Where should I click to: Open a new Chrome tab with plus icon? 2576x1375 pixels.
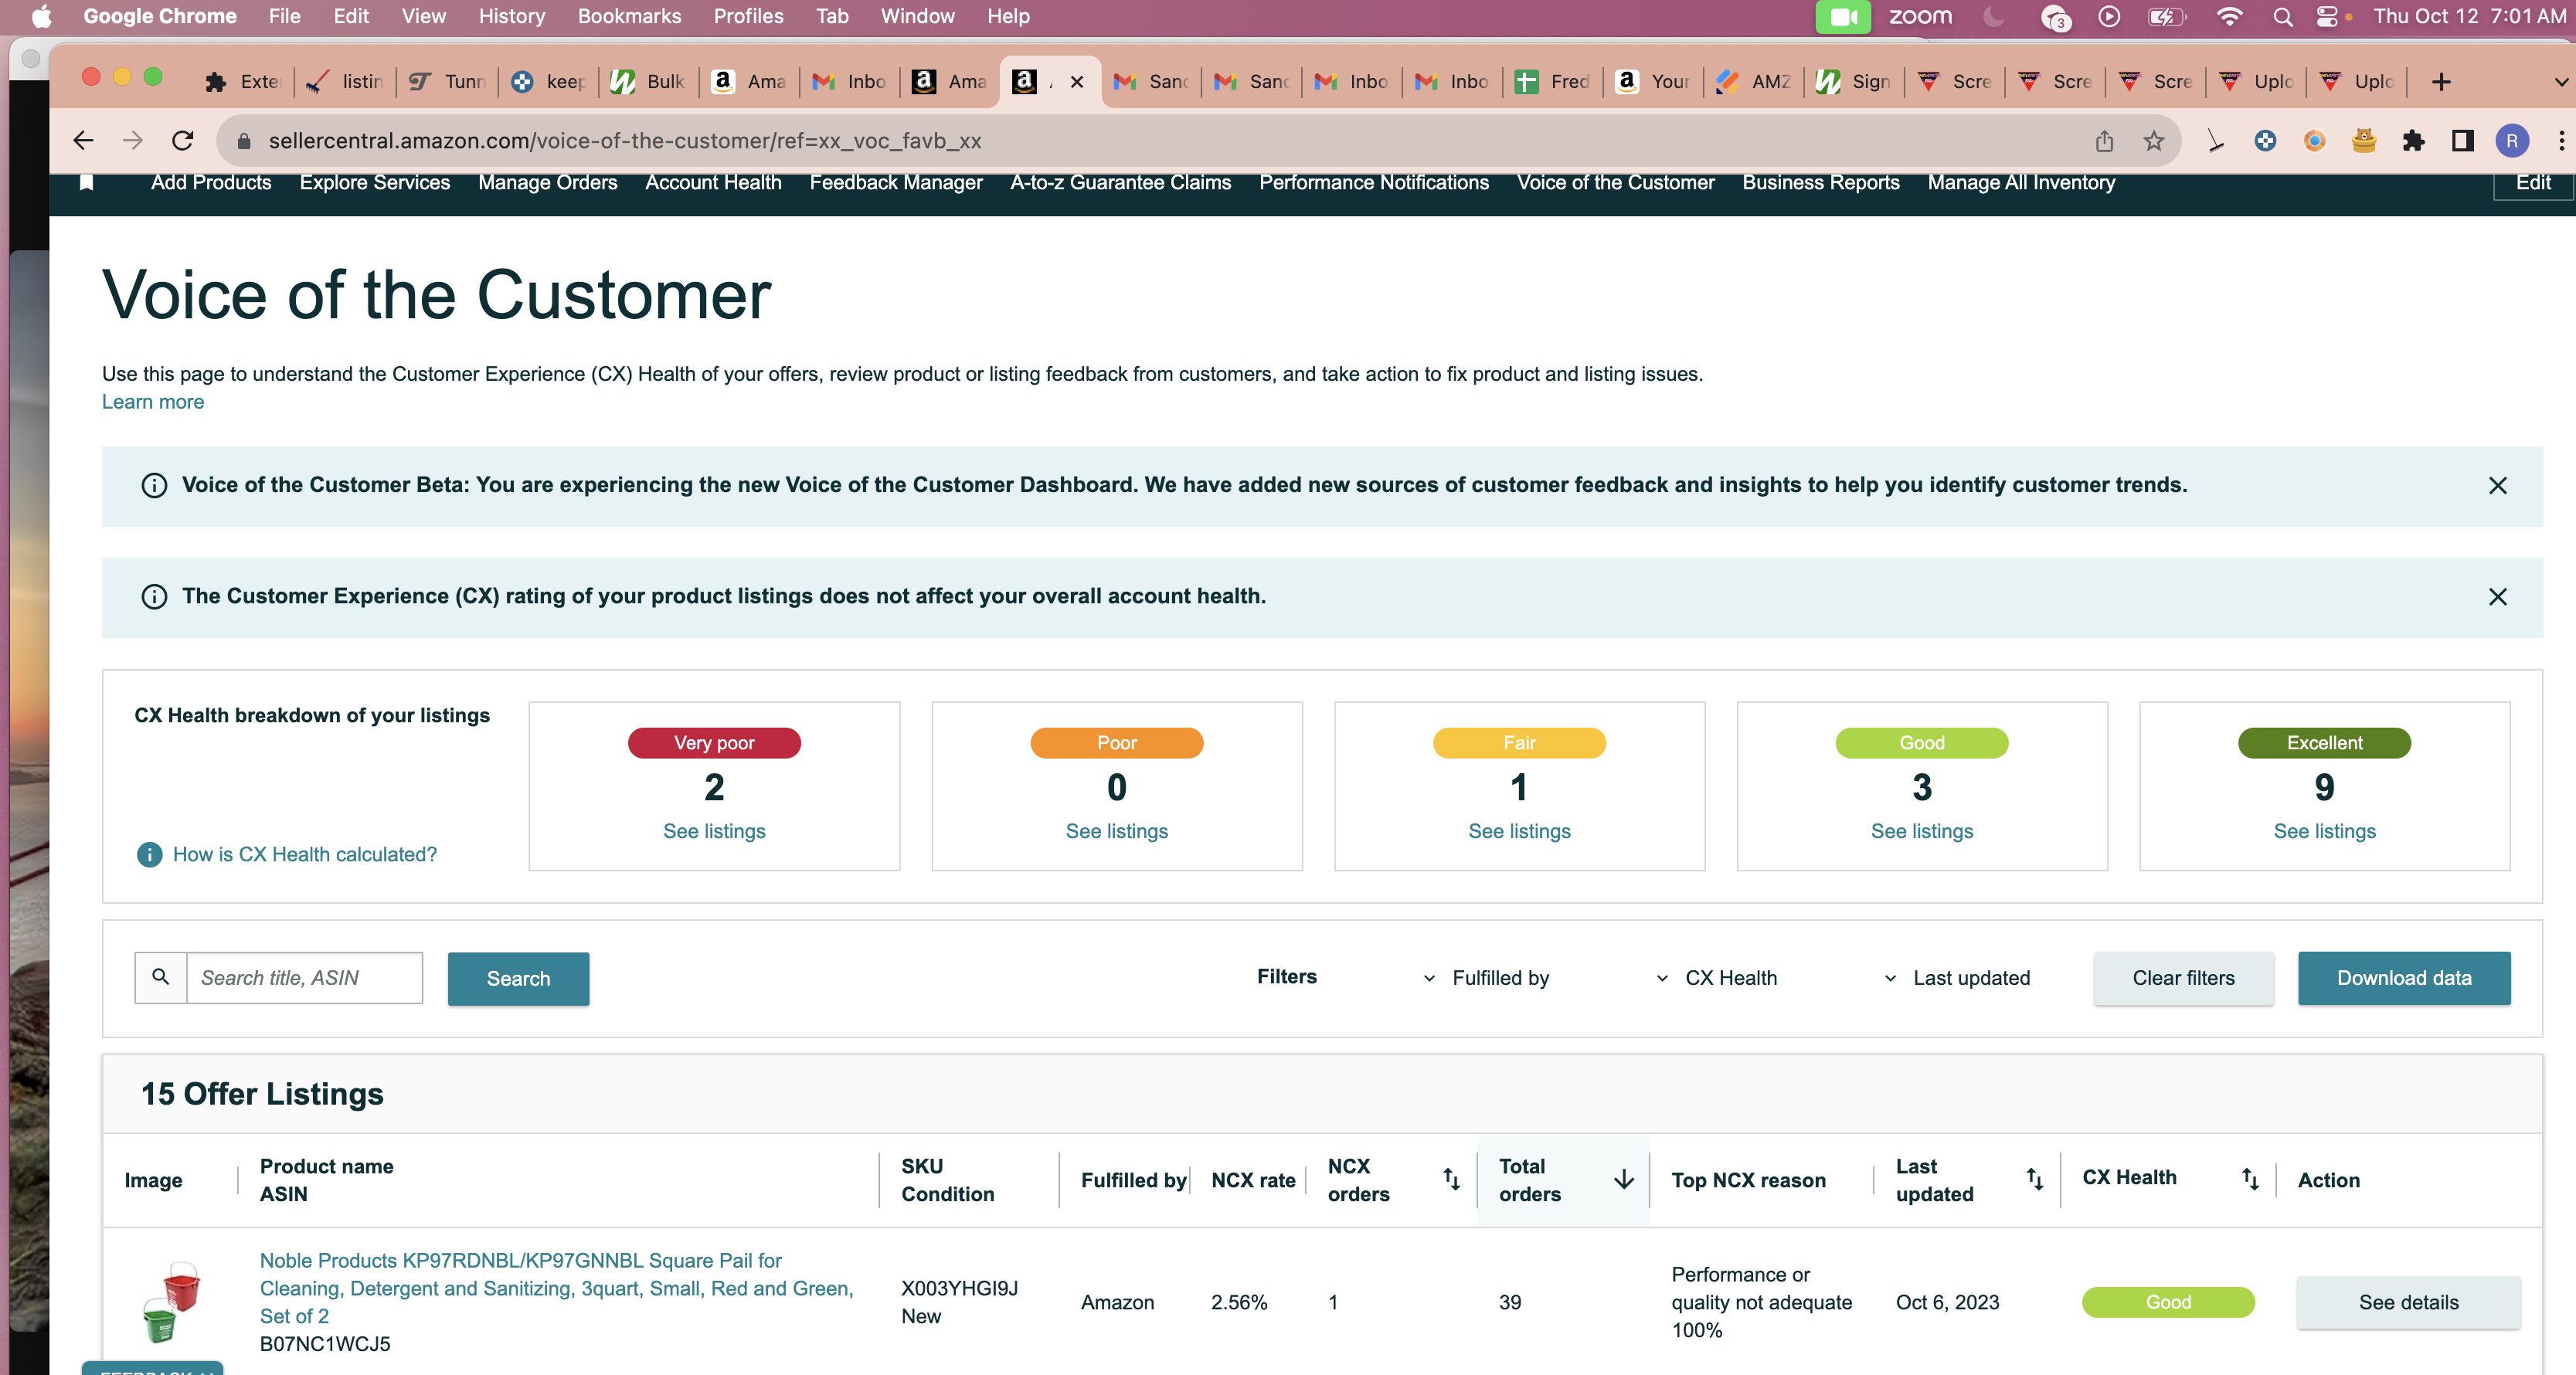tap(2441, 81)
